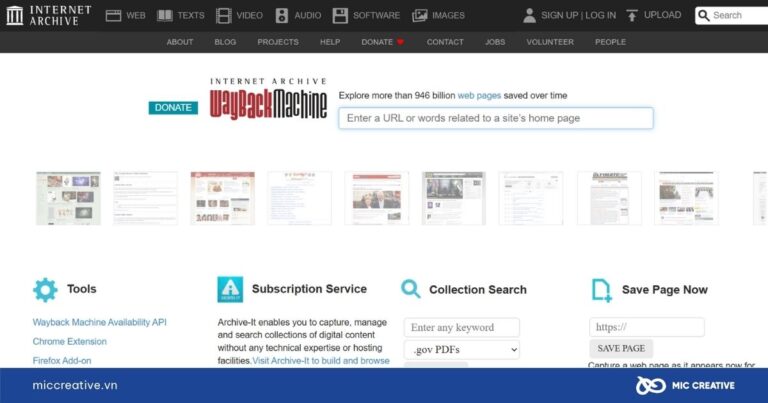Screen dimensions: 768x403
Task: Expand the .gov PDFs dropdown
Action: click(x=462, y=350)
